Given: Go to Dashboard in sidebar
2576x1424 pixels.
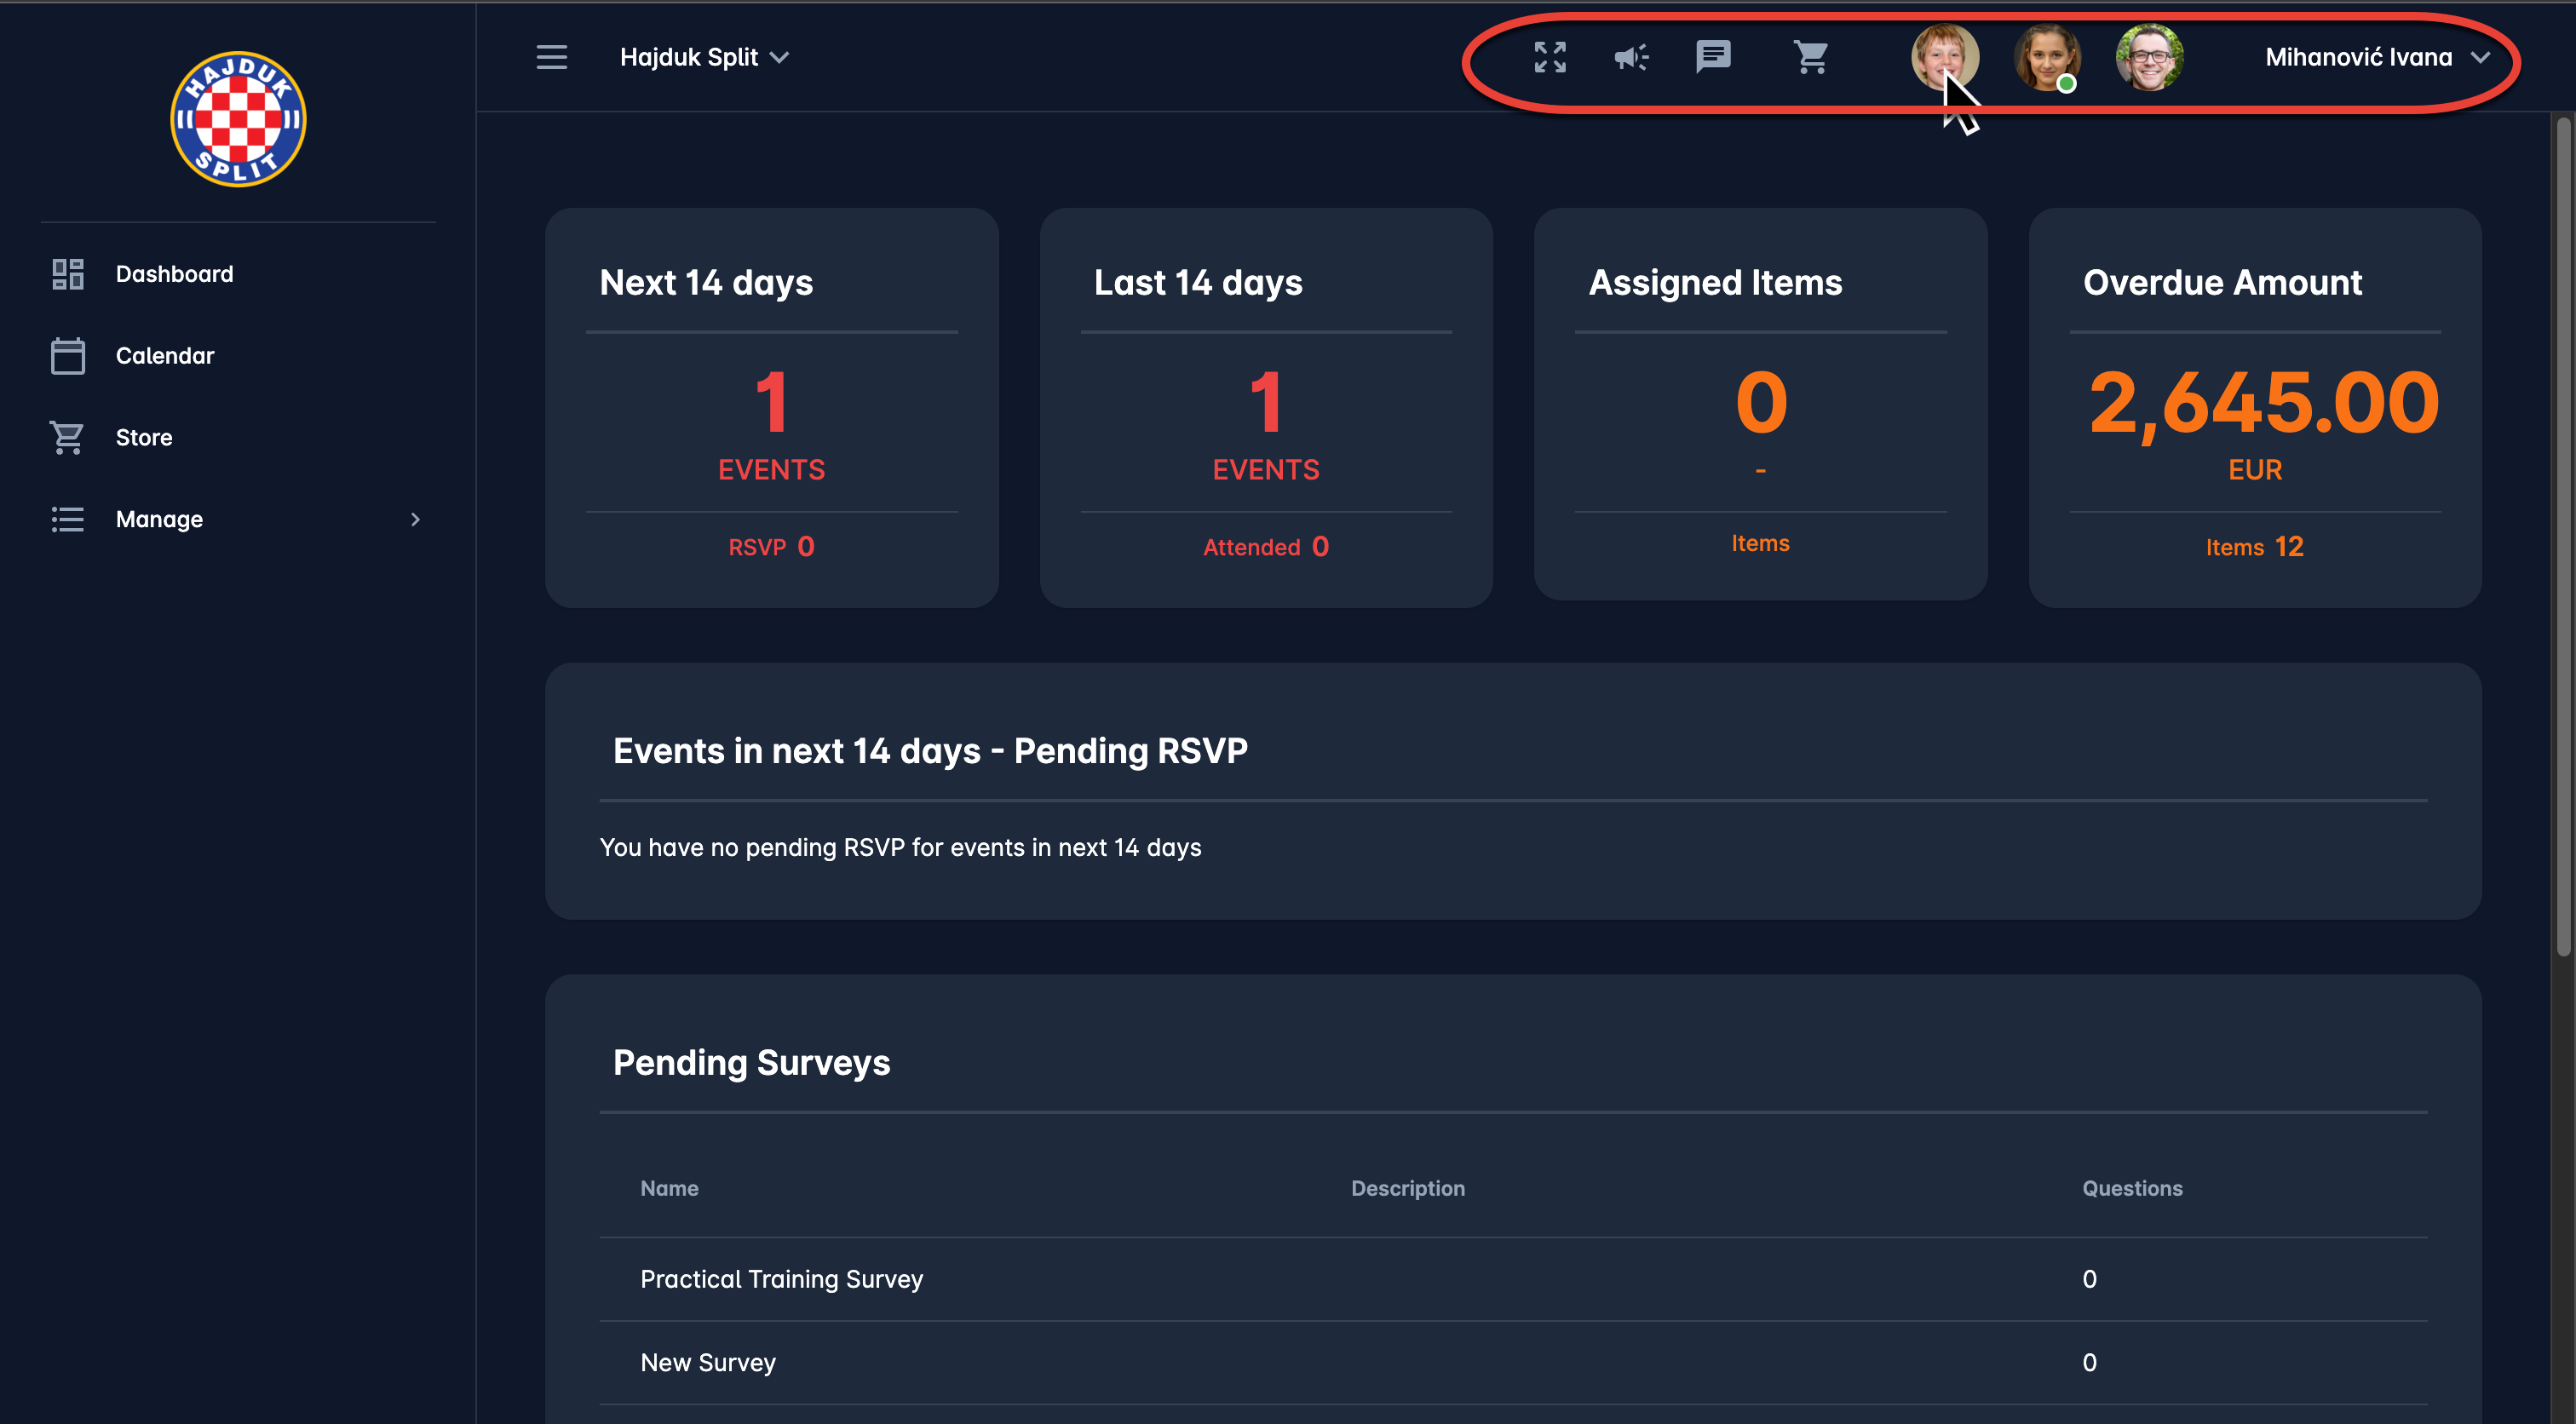Looking at the screenshot, I should click(174, 274).
